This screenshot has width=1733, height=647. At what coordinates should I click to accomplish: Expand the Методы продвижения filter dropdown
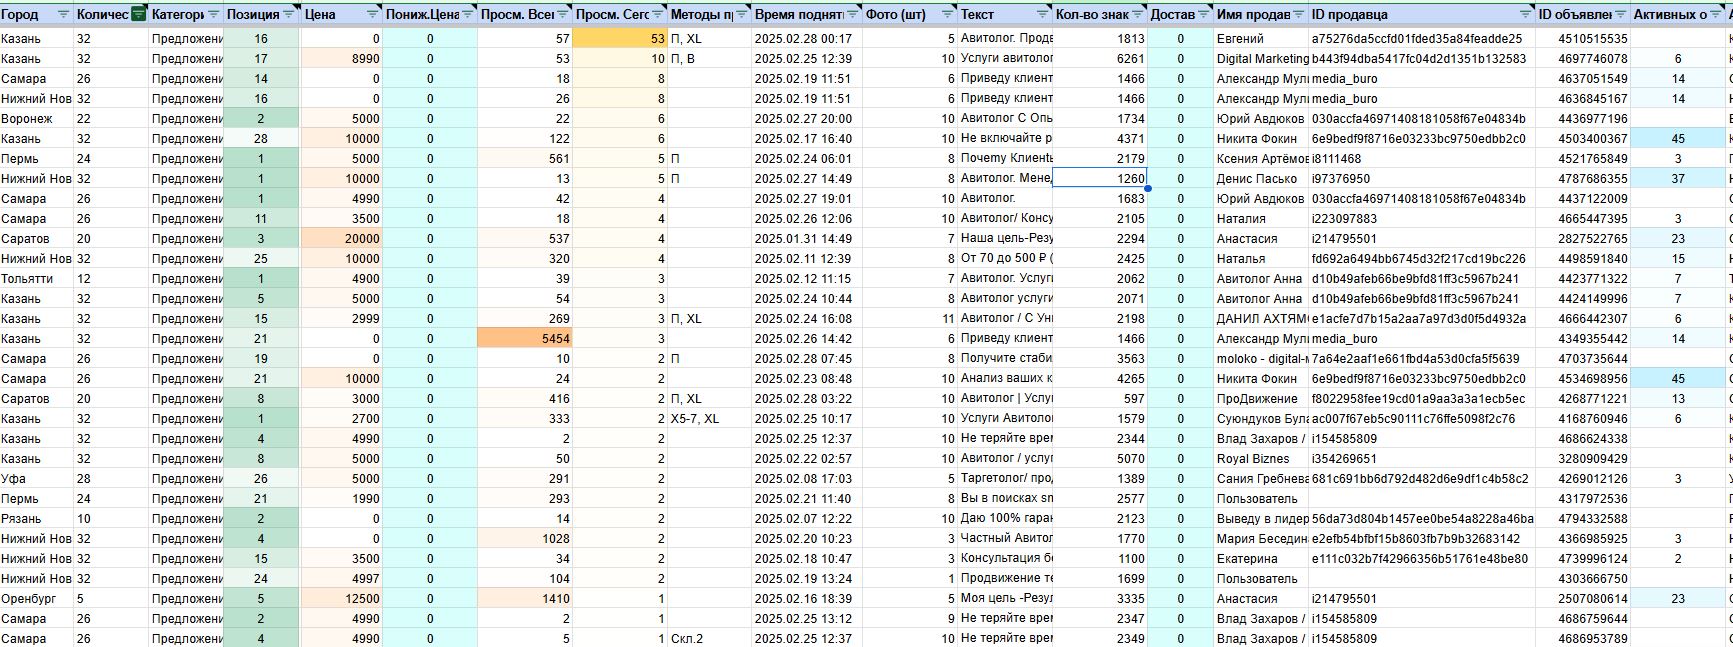(741, 14)
